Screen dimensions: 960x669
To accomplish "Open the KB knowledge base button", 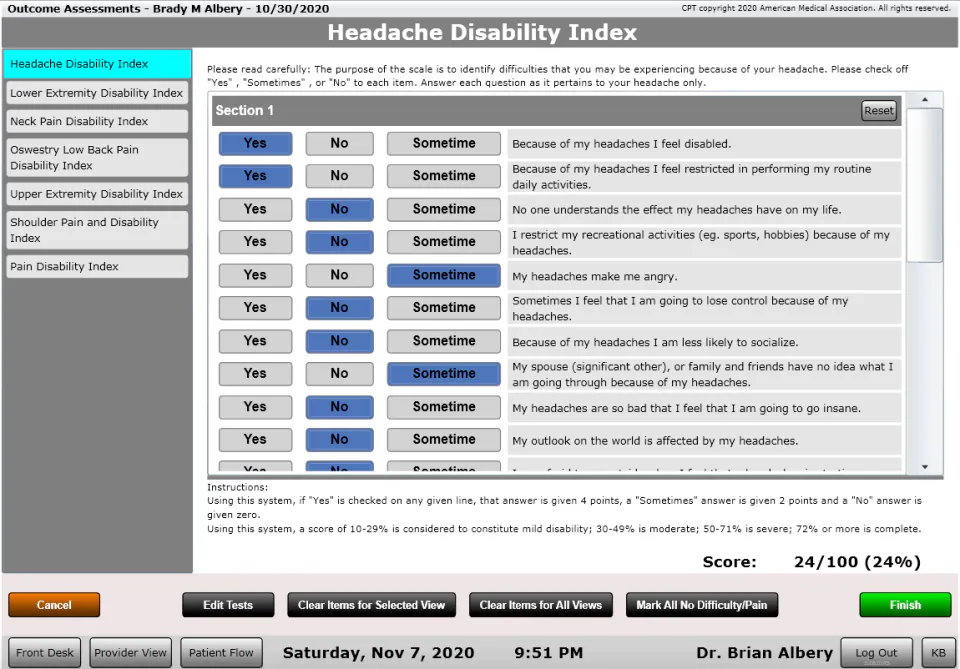I will [x=938, y=652].
